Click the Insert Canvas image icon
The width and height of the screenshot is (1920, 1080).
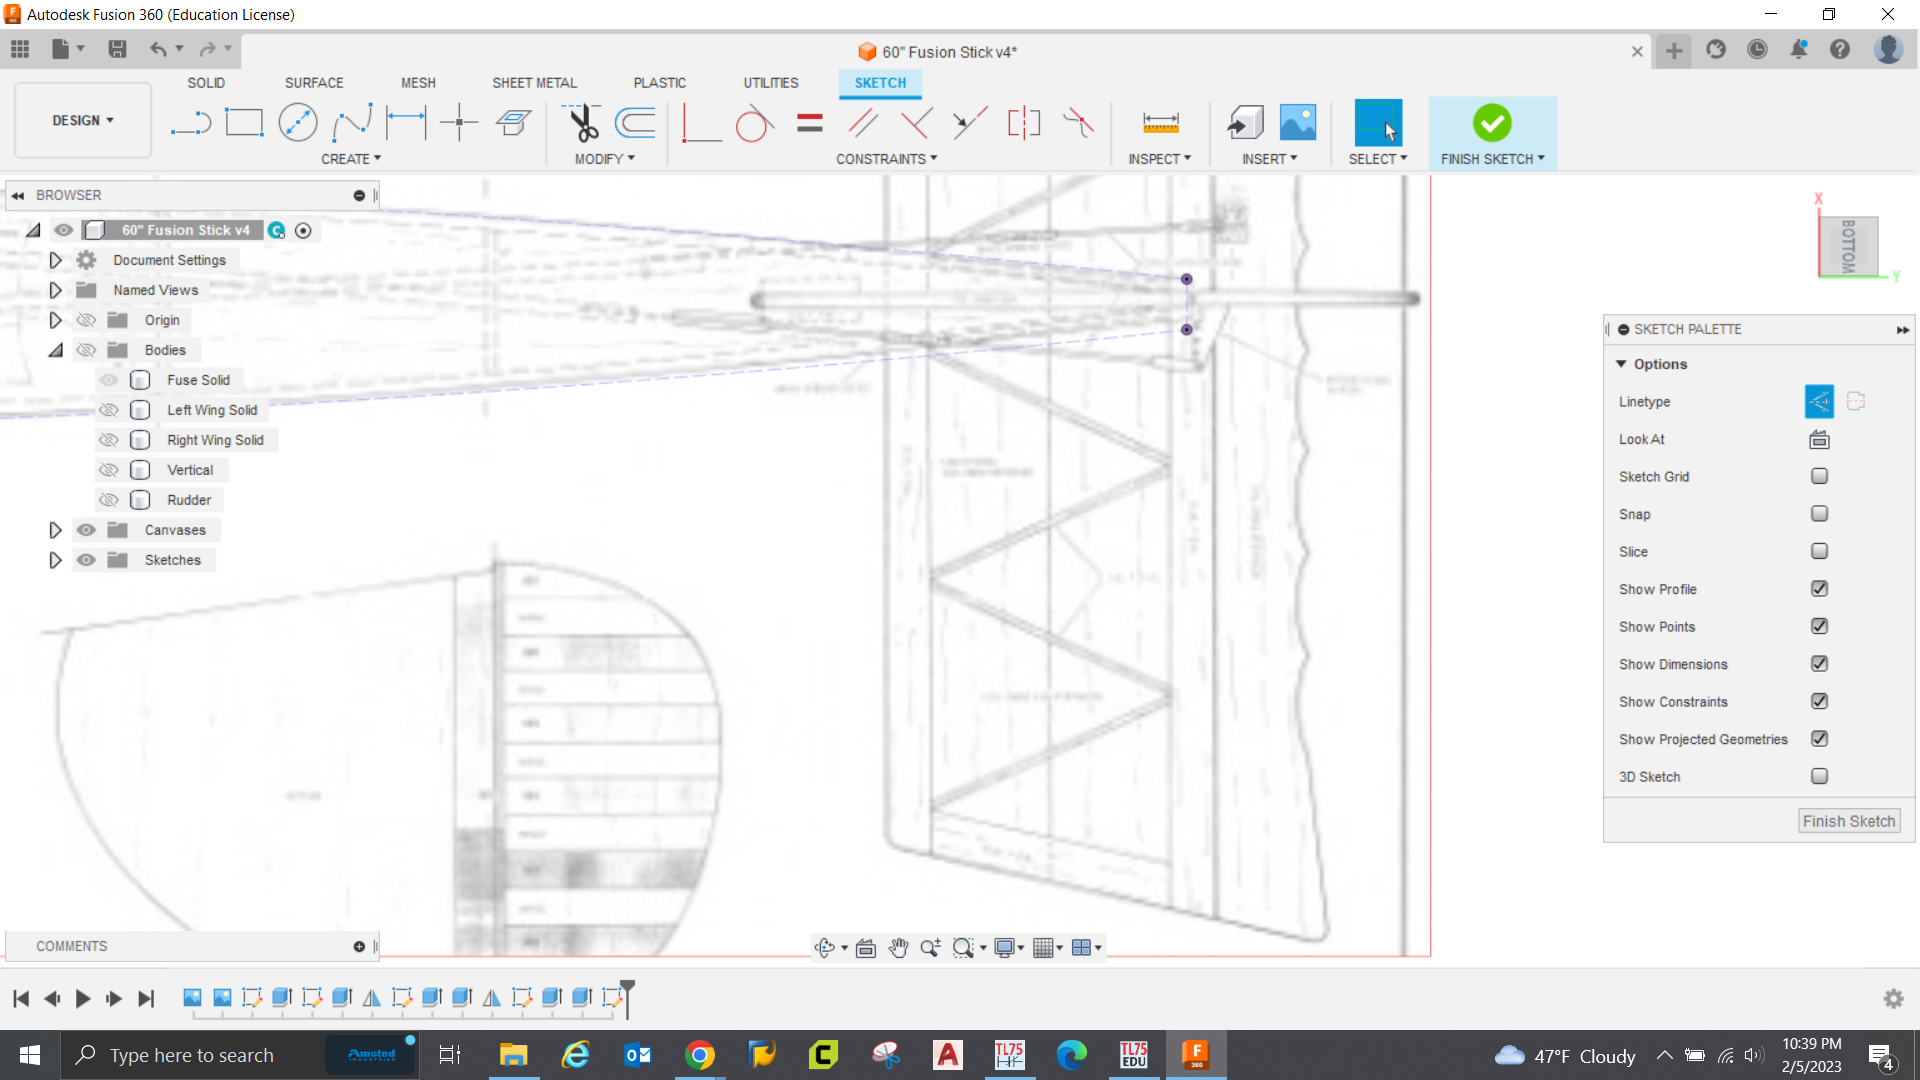click(1298, 123)
